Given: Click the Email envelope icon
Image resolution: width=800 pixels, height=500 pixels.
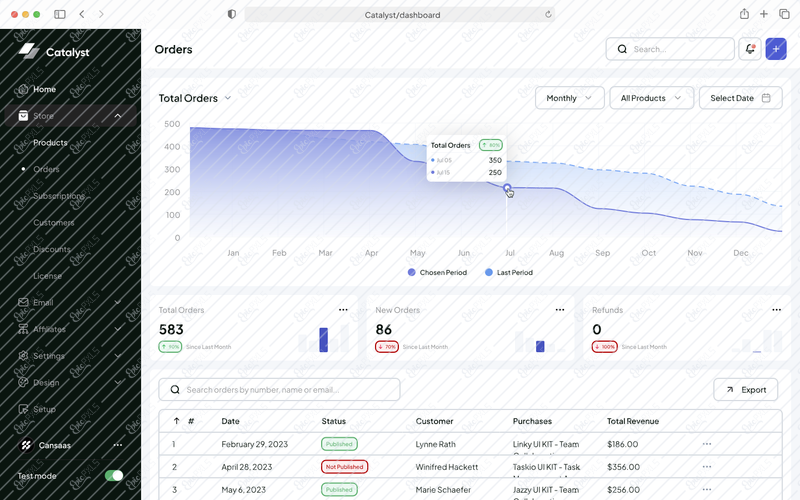Looking at the screenshot, I should (x=23, y=302).
